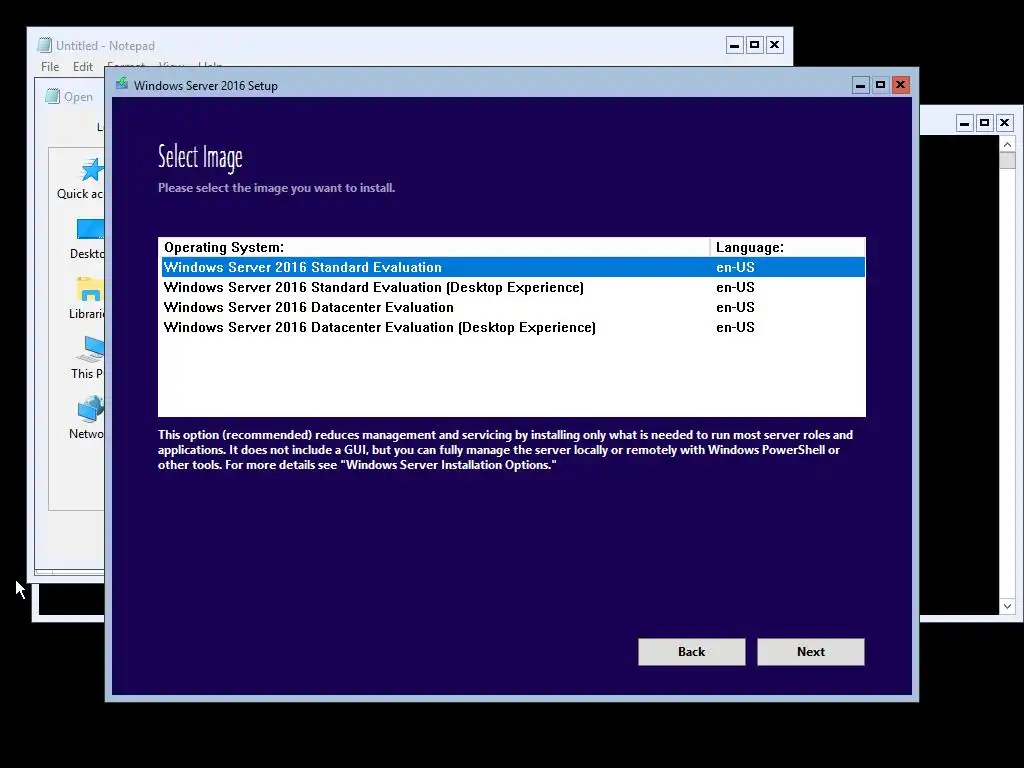This screenshot has width=1024, height=768.
Task: Click the Notepad title bar icon
Action: tap(44, 45)
